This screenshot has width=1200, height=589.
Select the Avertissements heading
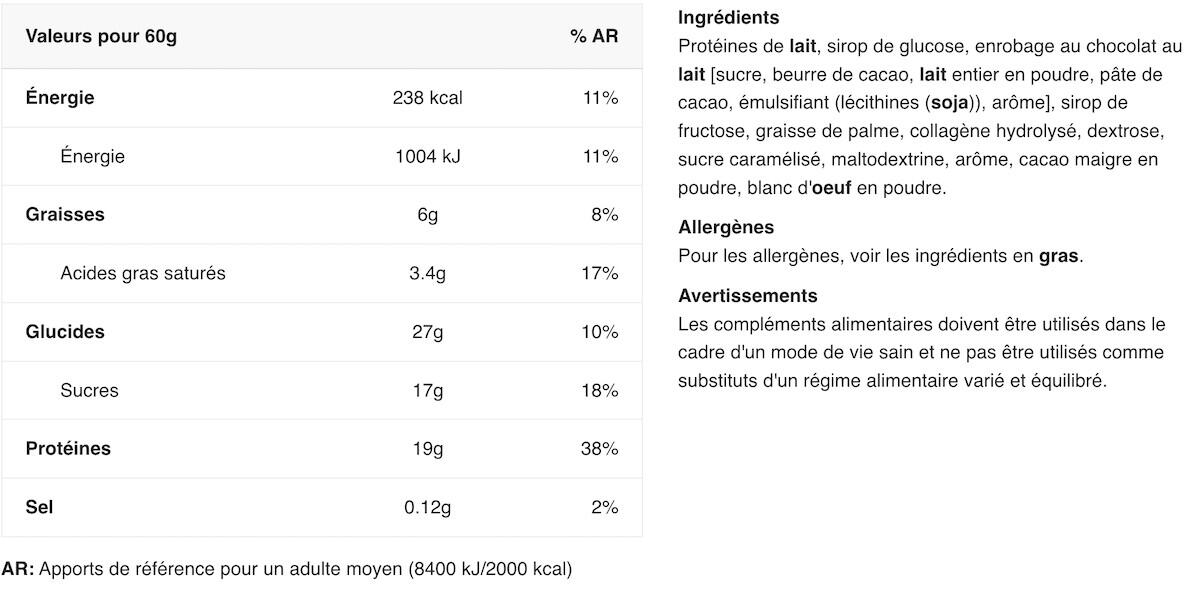pos(748,296)
